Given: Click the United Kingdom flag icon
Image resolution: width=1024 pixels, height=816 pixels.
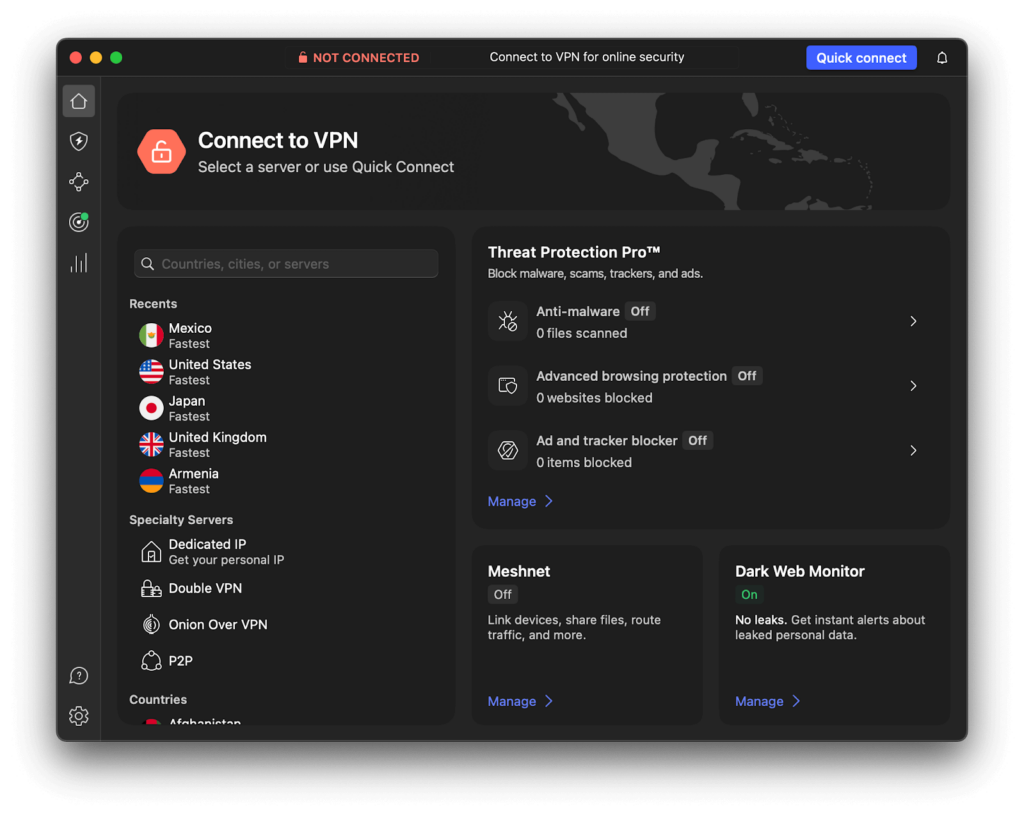Looking at the screenshot, I should coord(151,445).
